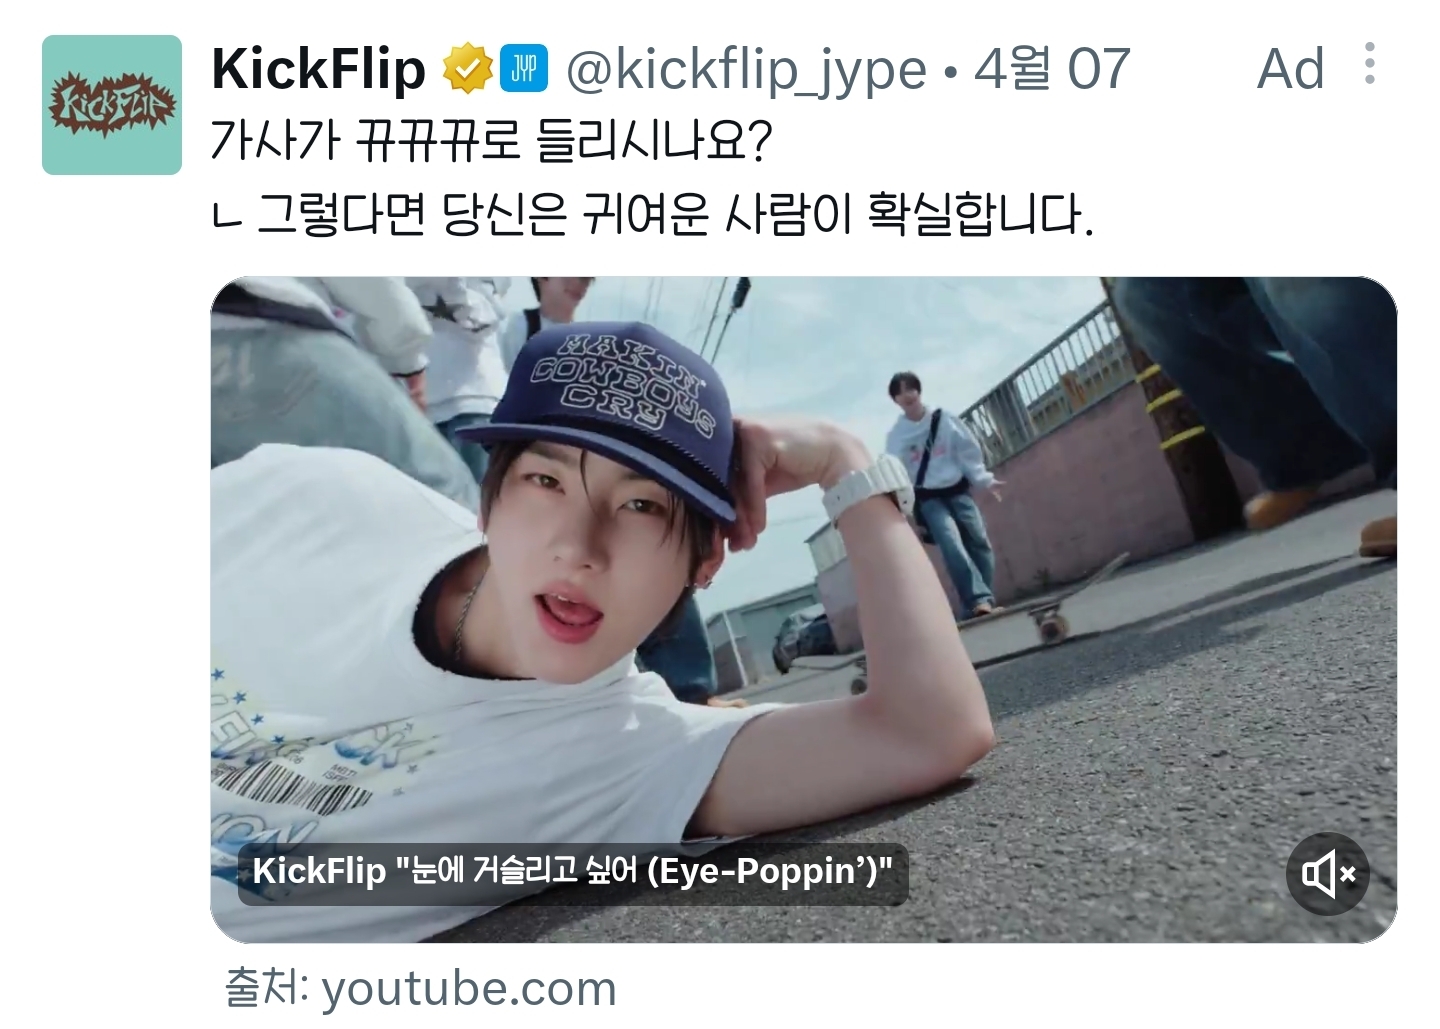
Task: Click the blue JYP affiliate badge
Action: click(524, 68)
